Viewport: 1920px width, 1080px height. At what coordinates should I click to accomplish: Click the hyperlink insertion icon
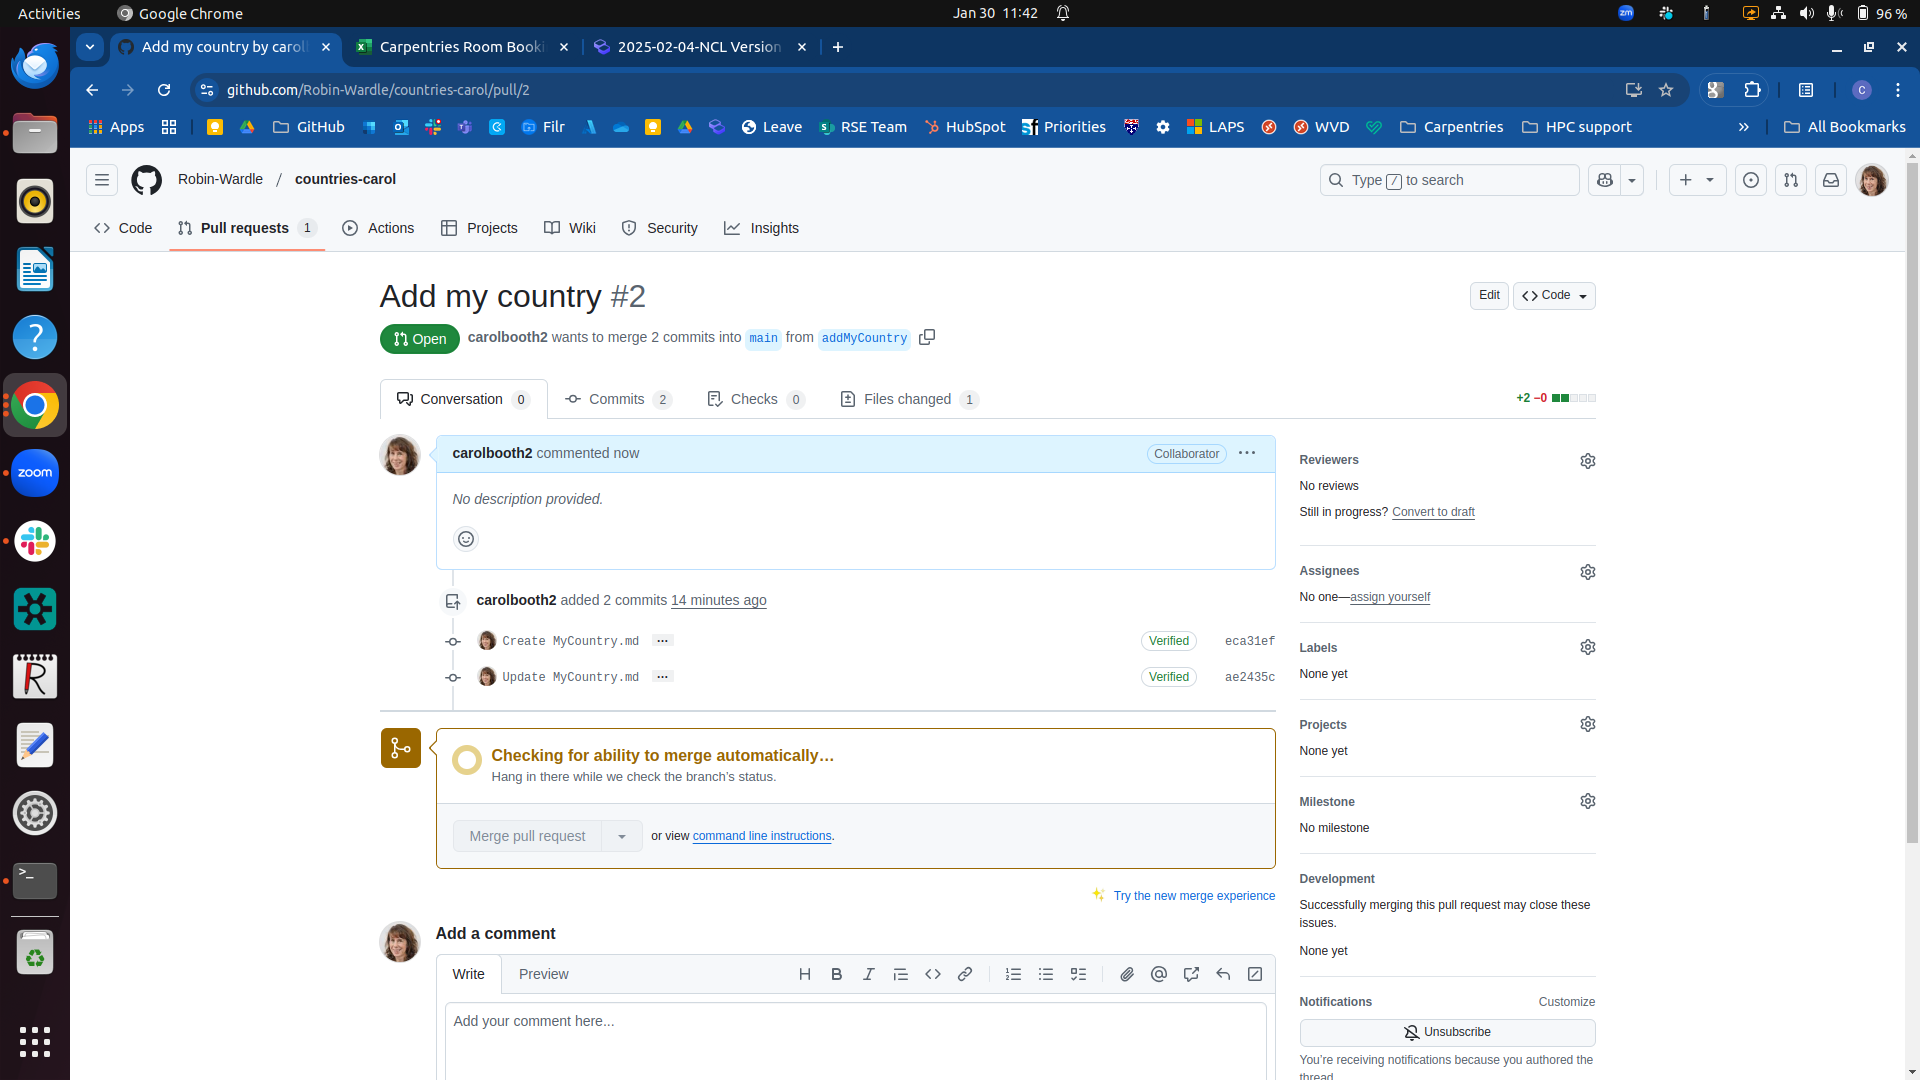click(x=965, y=975)
